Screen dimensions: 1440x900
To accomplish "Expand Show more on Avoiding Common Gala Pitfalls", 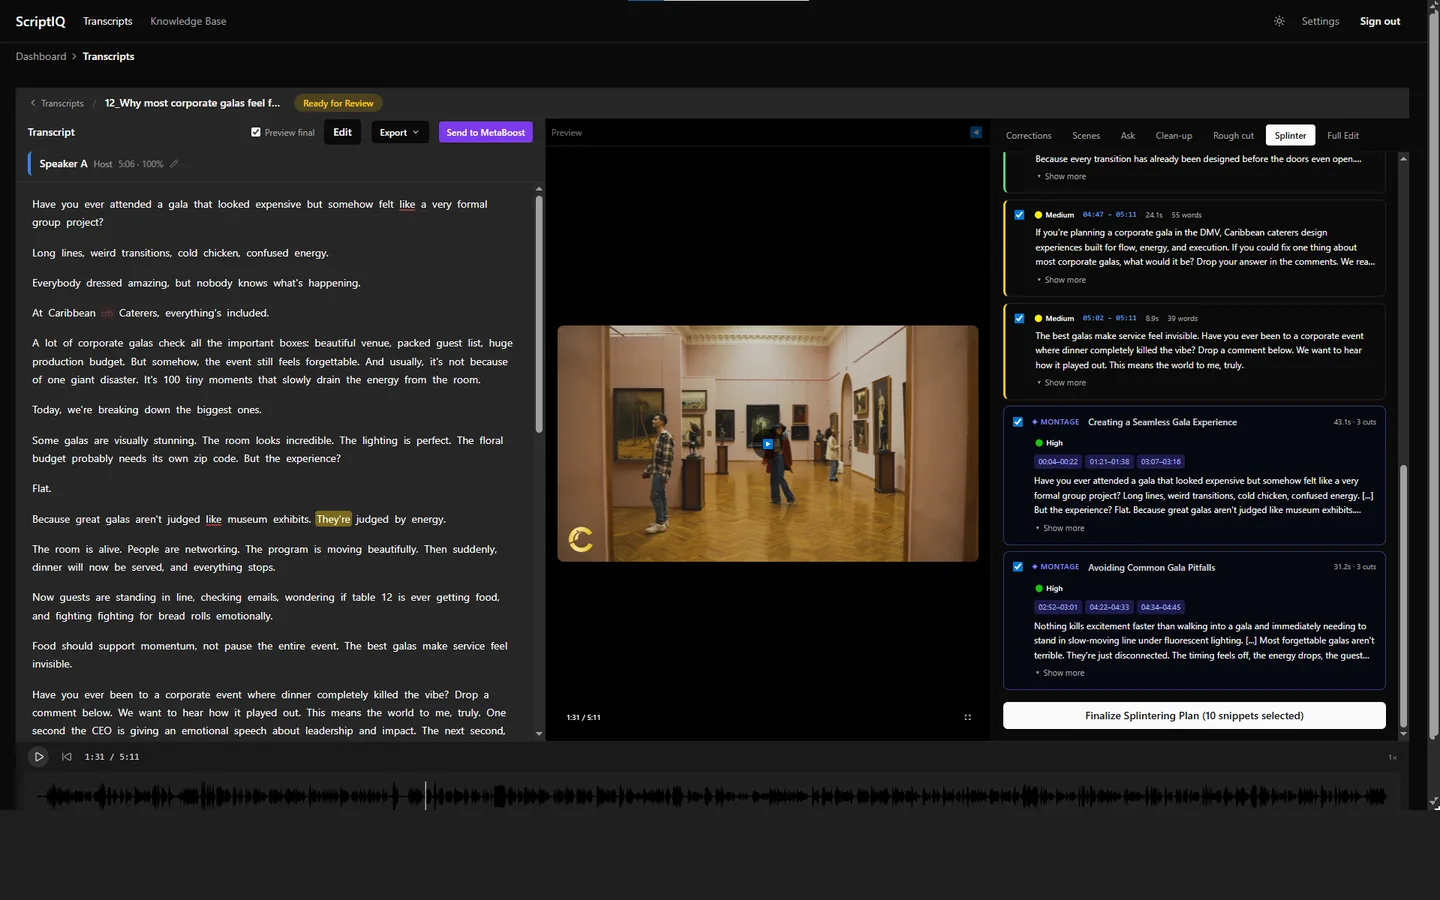I will click(1060, 673).
